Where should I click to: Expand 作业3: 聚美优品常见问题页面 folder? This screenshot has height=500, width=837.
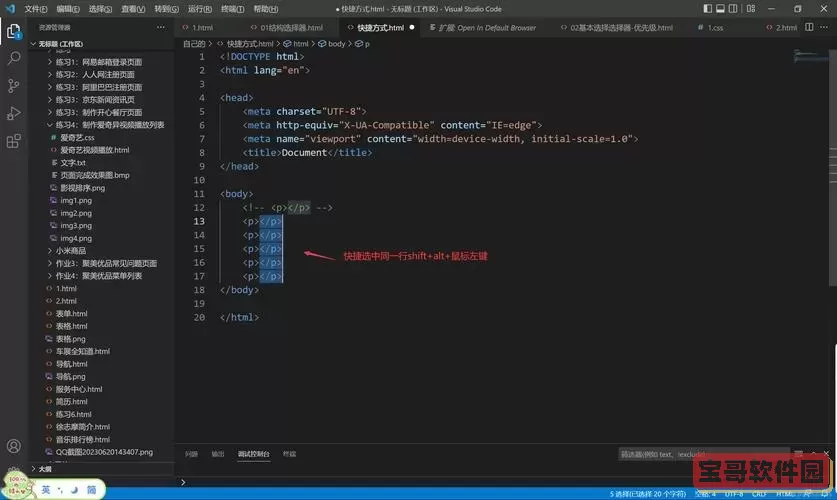(x=106, y=263)
